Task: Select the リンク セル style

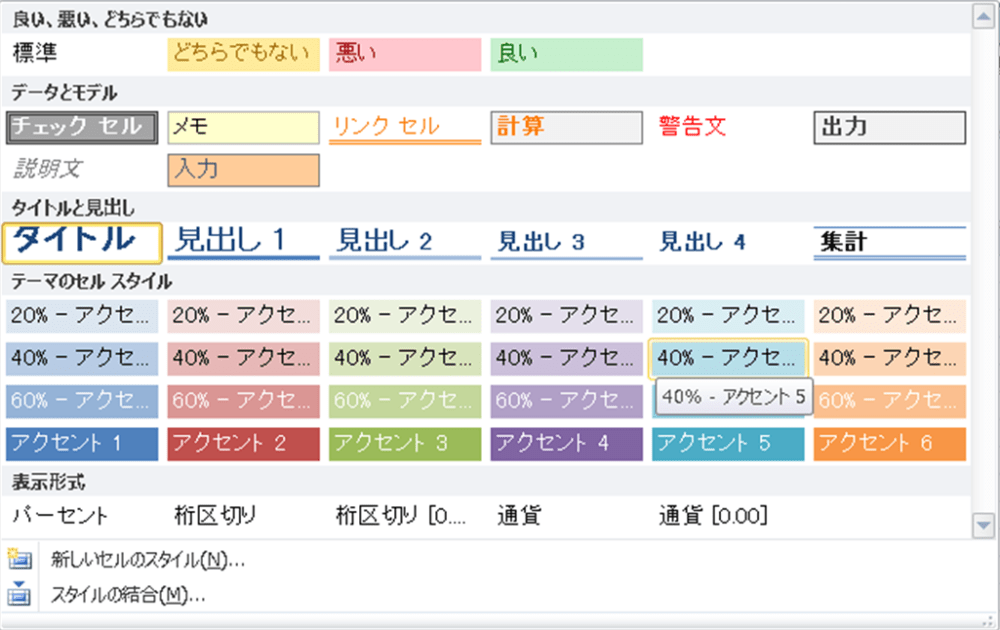Action: [404, 128]
